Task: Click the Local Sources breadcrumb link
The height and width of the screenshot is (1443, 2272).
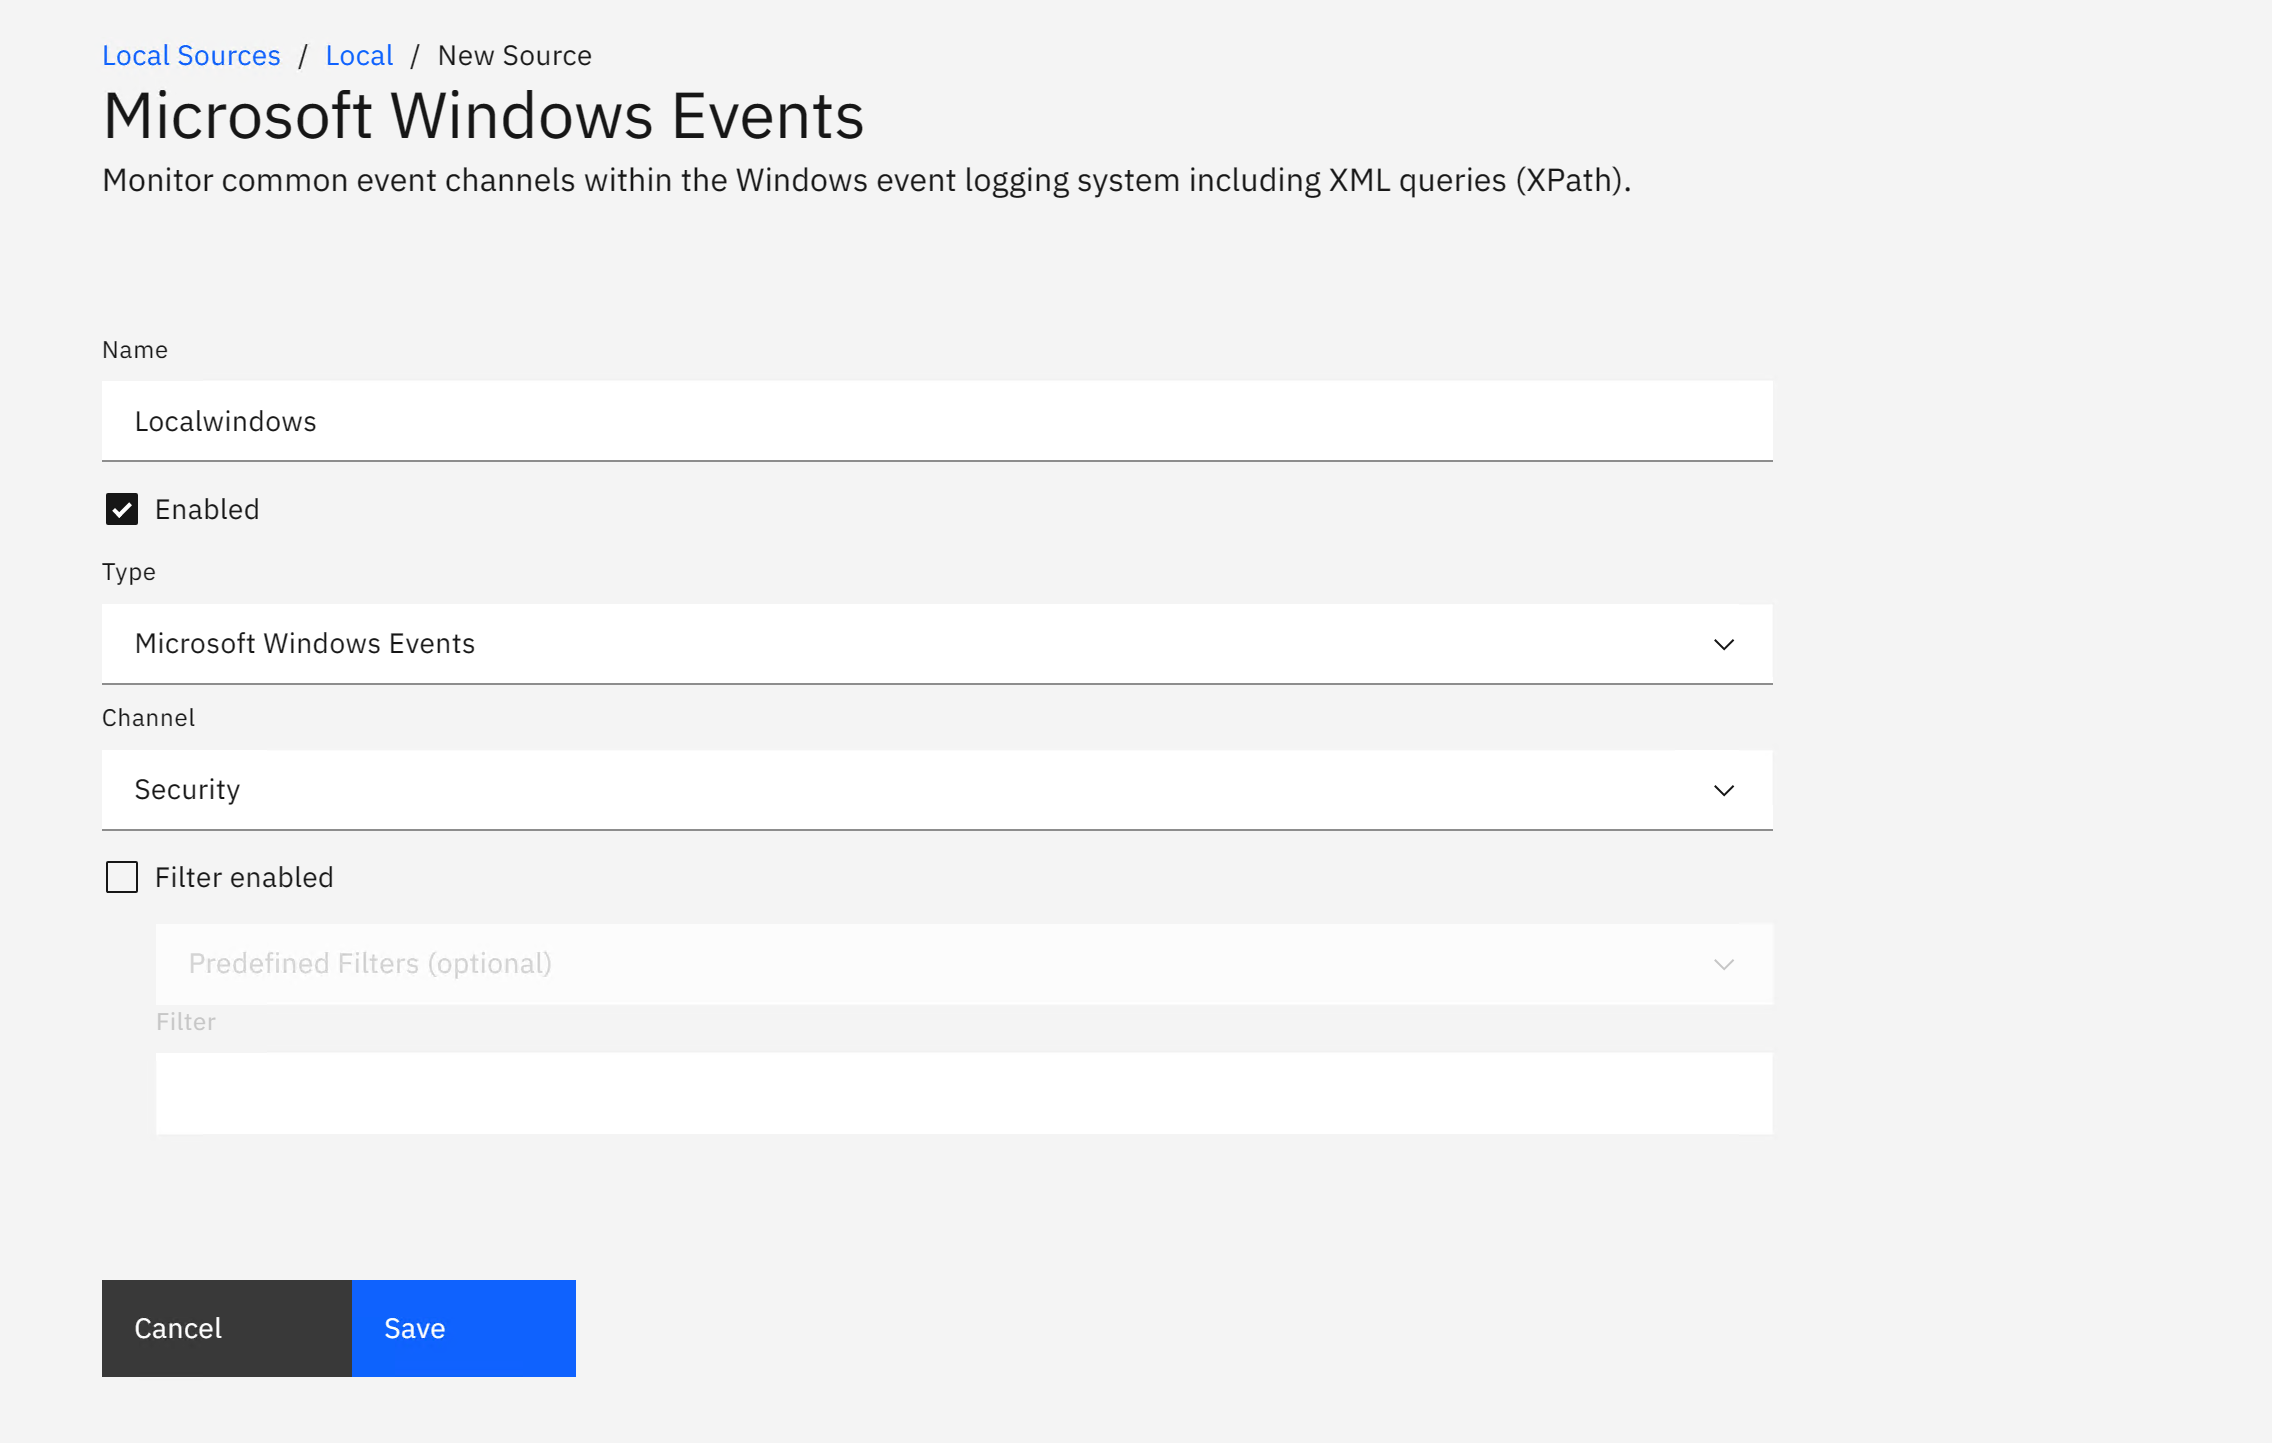Action: click(191, 56)
